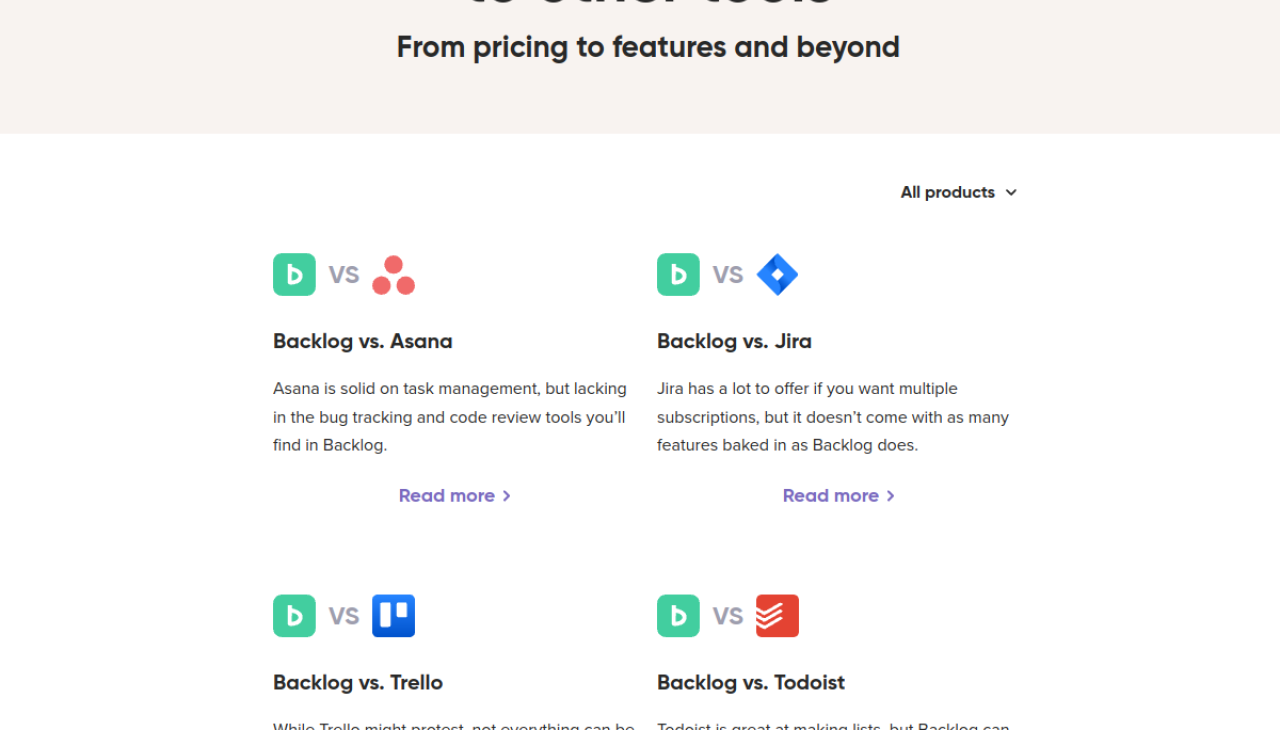Click the Backlog vs. Asana heading

pos(362,341)
